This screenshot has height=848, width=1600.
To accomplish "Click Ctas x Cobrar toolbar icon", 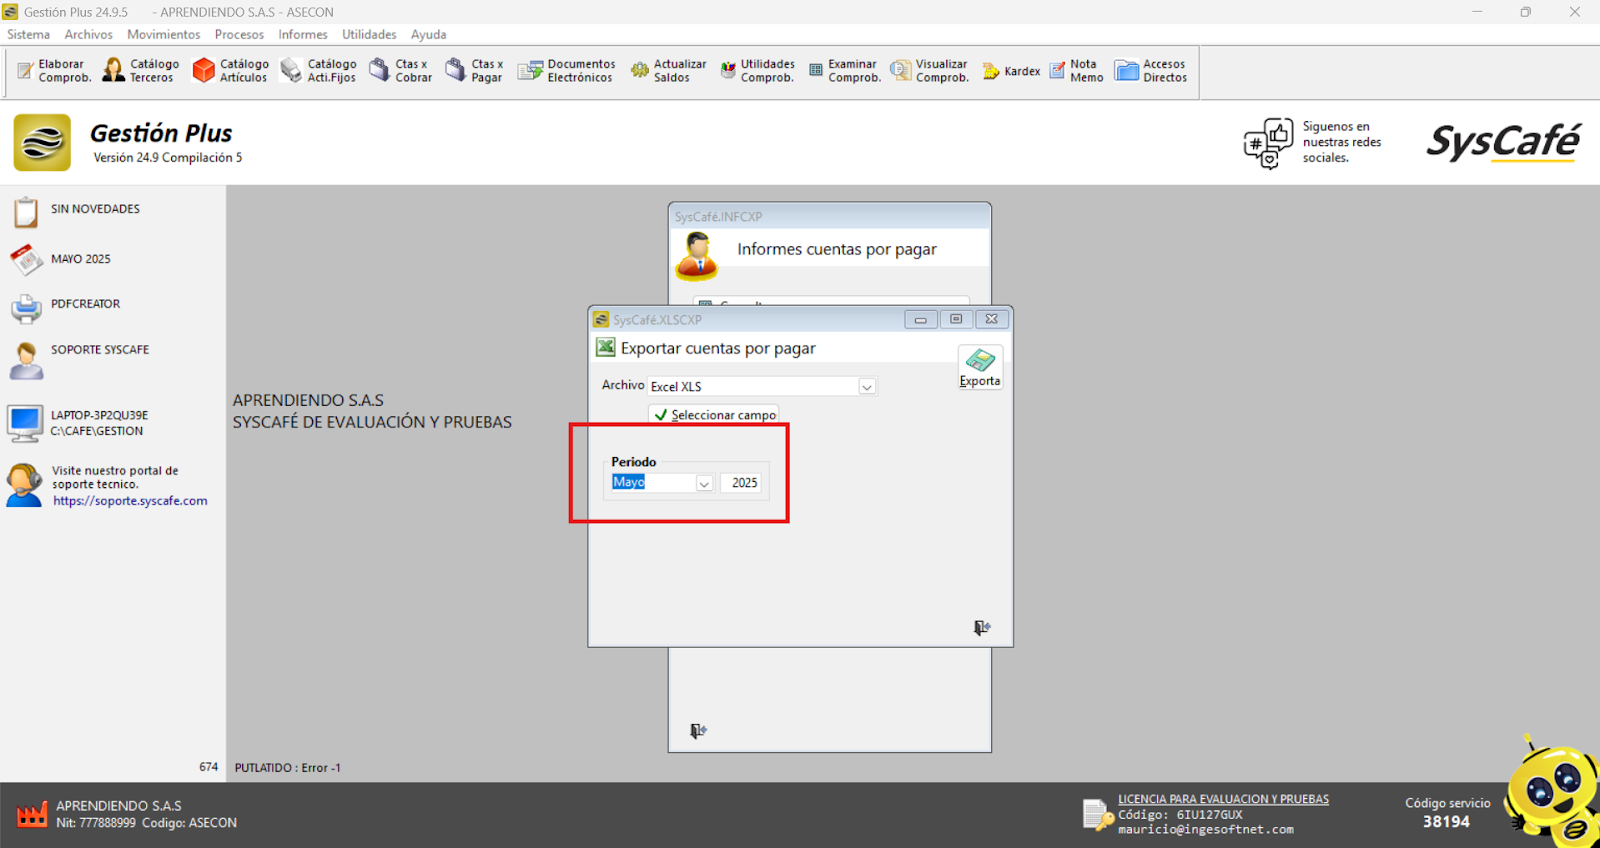I will pos(400,71).
